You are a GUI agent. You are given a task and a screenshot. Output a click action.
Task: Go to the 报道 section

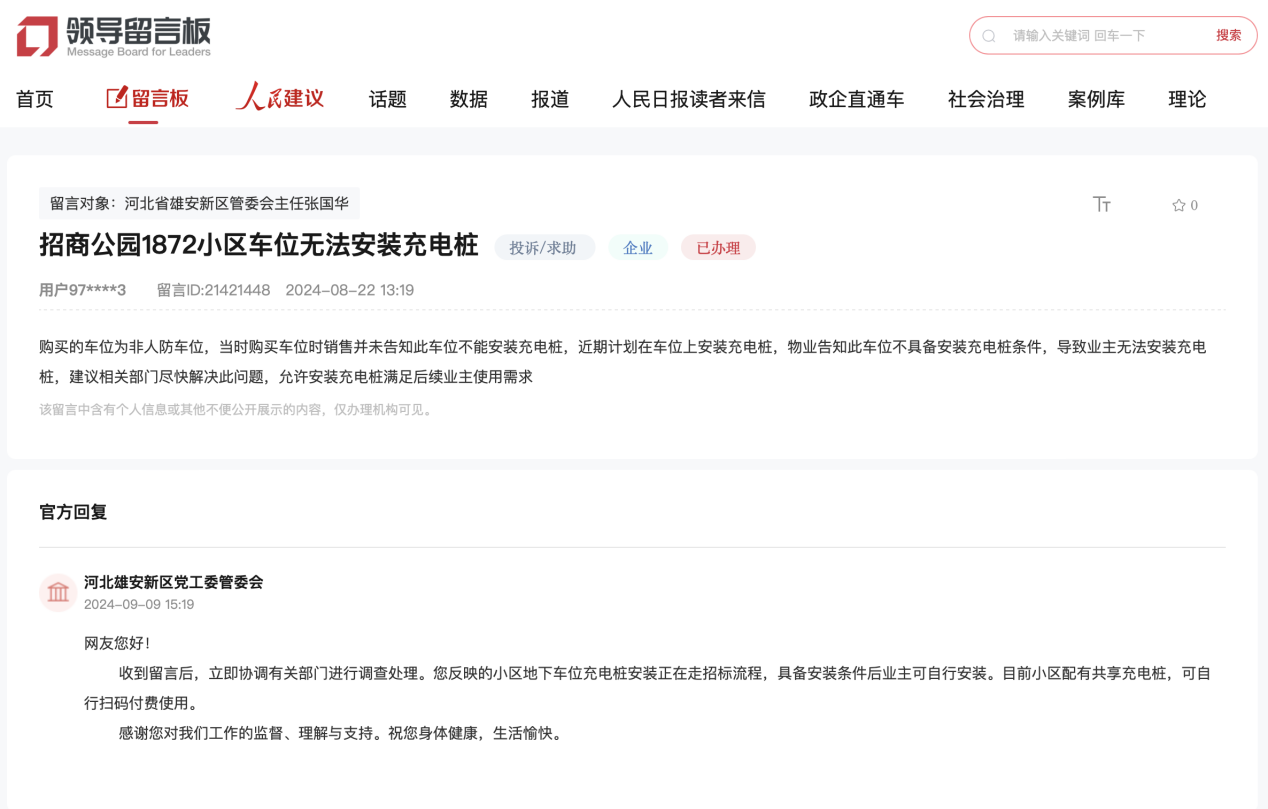[x=550, y=99]
